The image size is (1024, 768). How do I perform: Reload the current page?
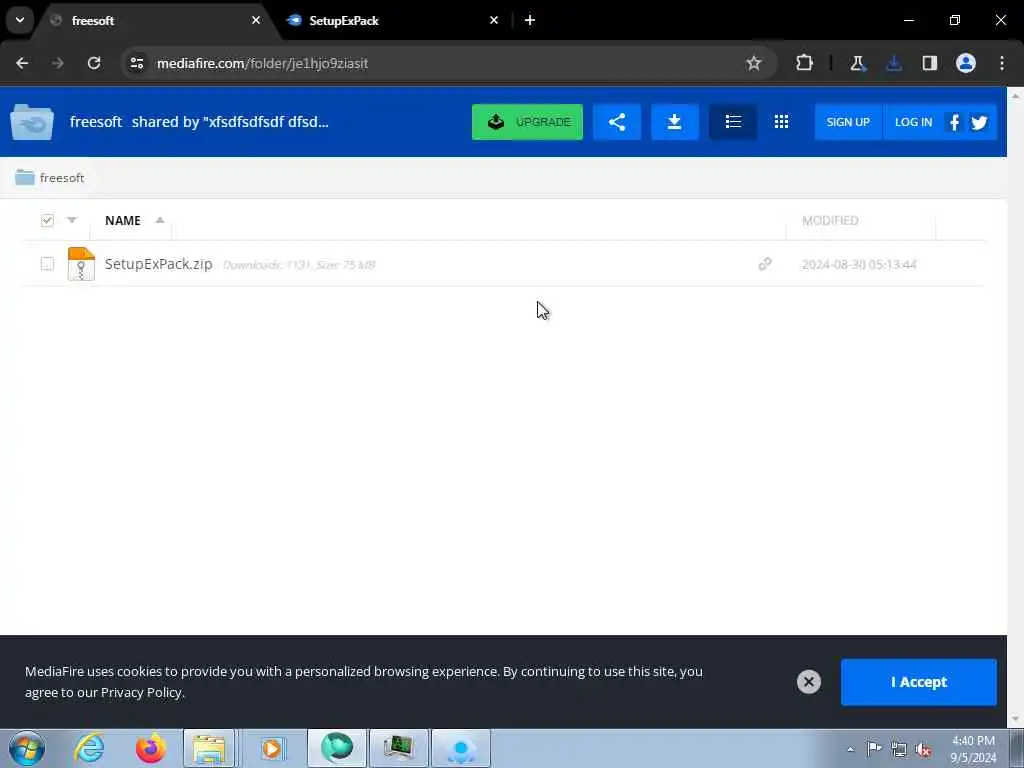coord(94,63)
